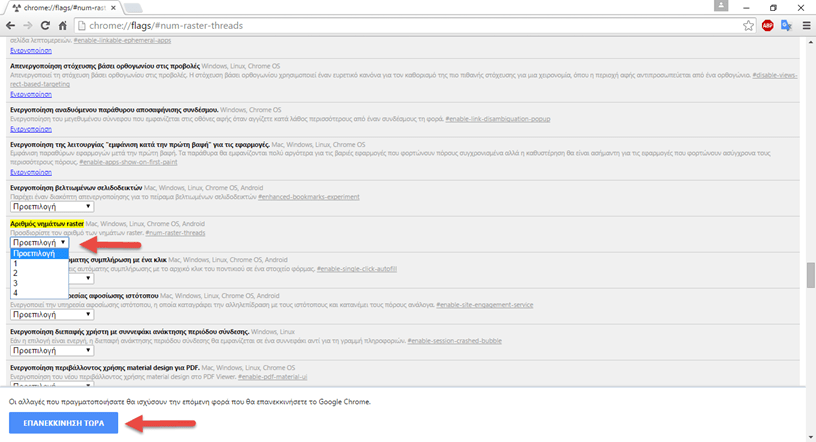Open the raster threads Προεπιλογή dropdown
The image size is (816, 442).
[x=40, y=243]
